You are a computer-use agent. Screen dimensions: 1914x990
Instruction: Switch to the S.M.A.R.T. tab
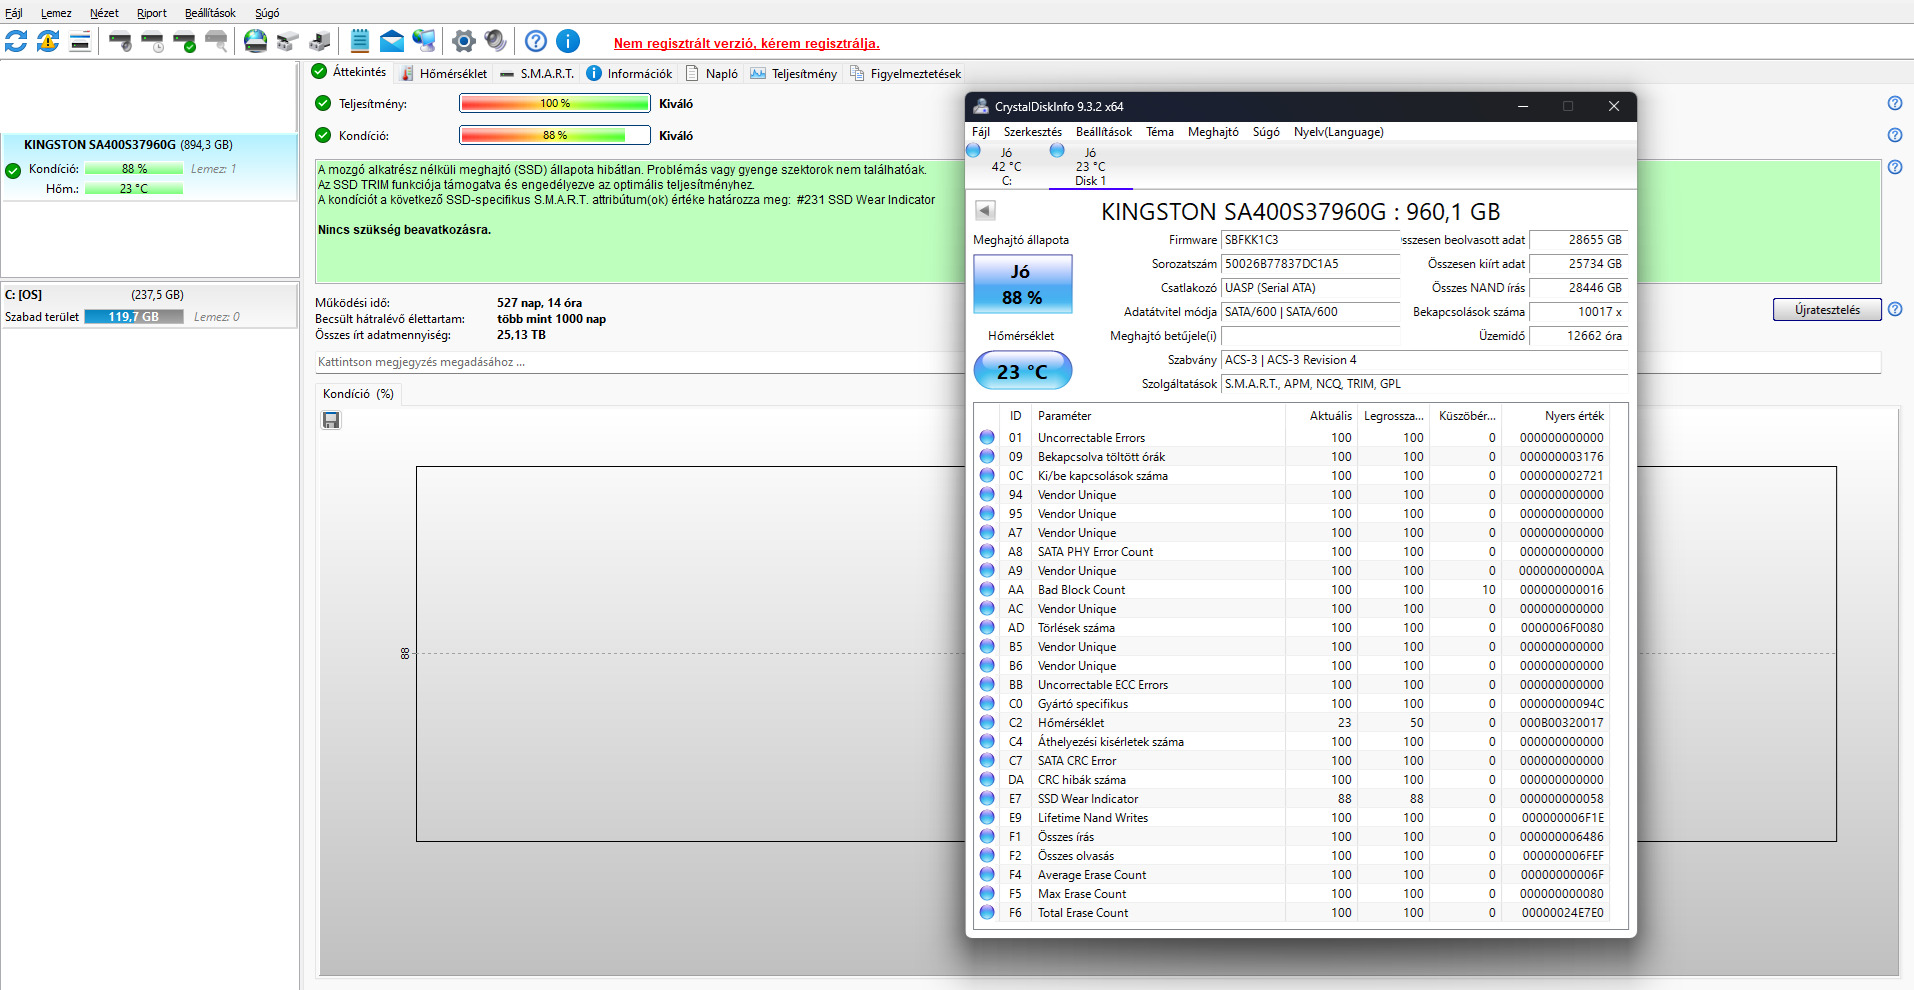pyautogui.click(x=537, y=73)
